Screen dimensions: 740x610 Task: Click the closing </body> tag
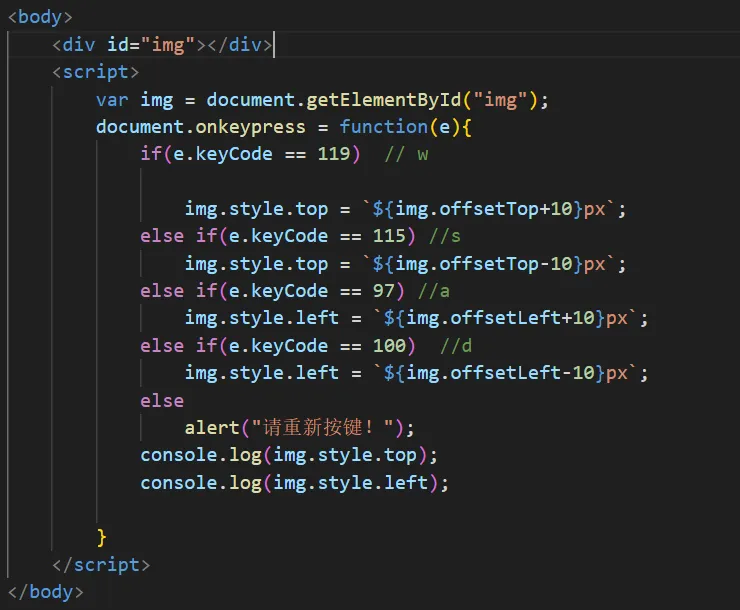45,592
